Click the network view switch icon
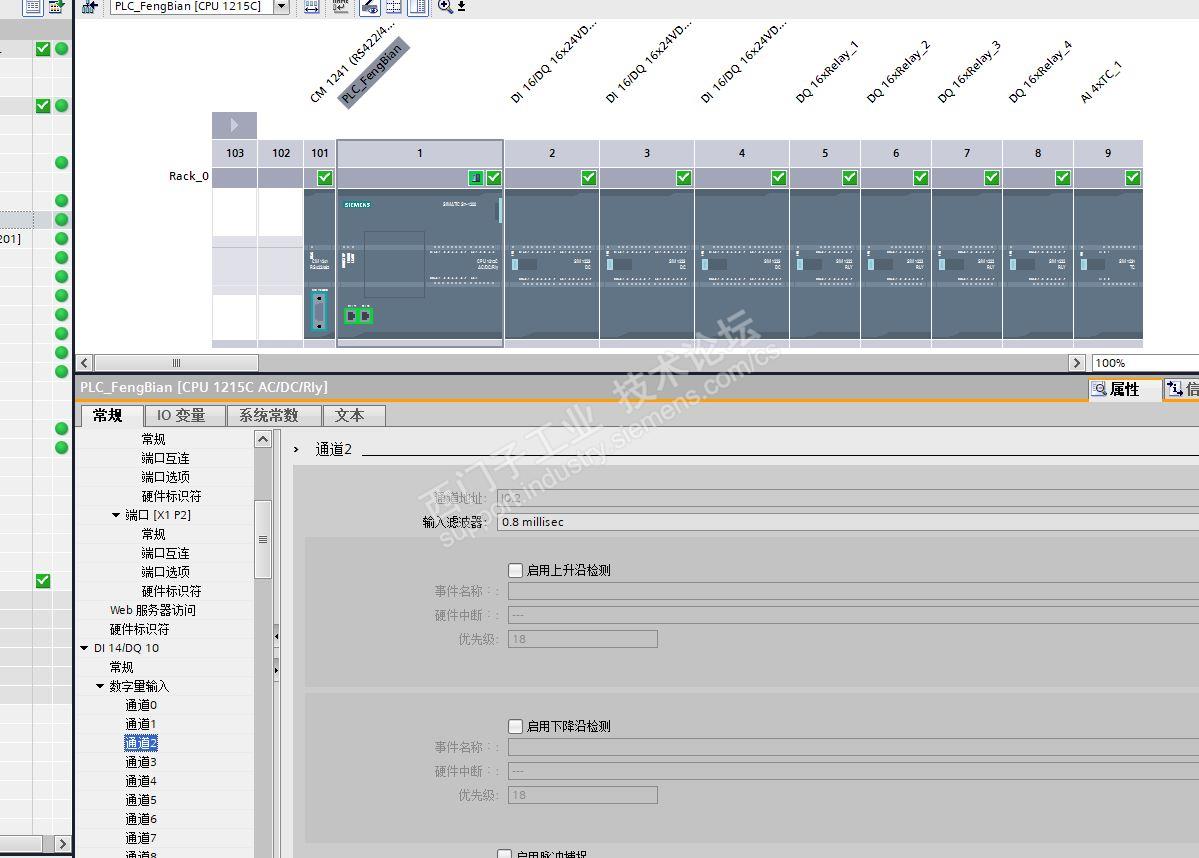This screenshot has height=858, width=1199. coord(90,7)
